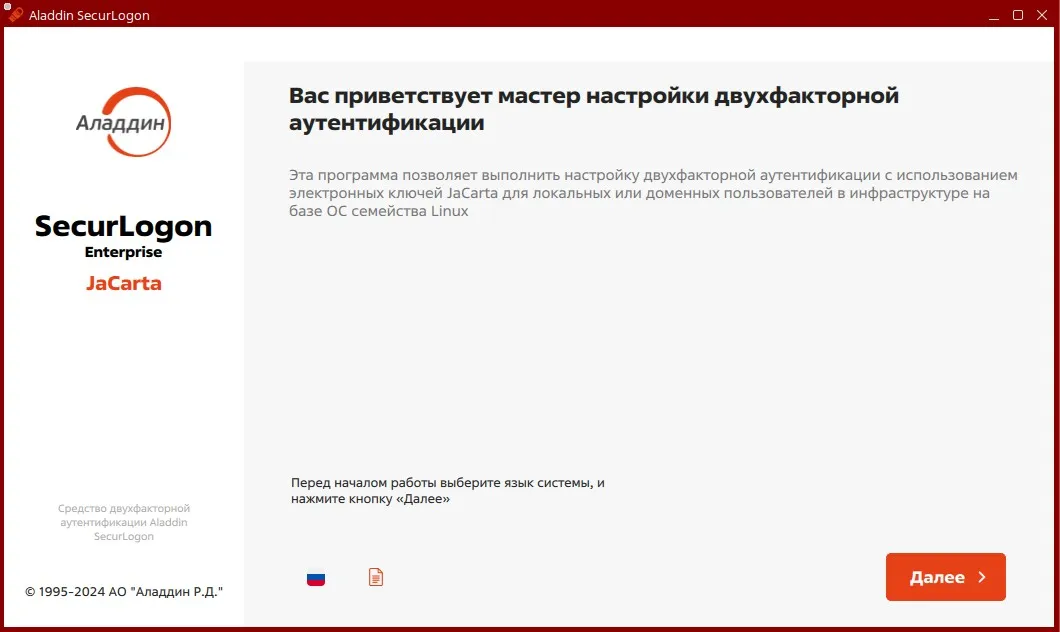Viewport: 1060px width, 632px height.
Task: Click the SecurLogon product name text
Action: 123,226
